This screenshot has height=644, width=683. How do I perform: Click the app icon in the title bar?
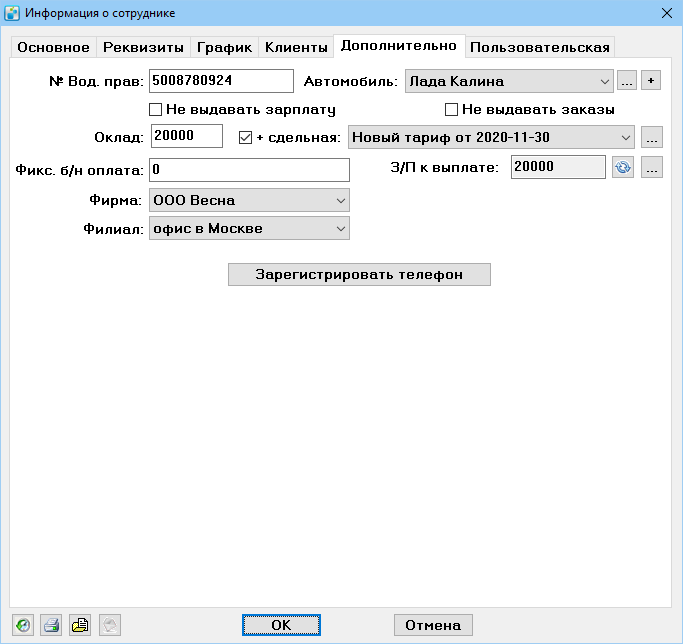pos(12,13)
